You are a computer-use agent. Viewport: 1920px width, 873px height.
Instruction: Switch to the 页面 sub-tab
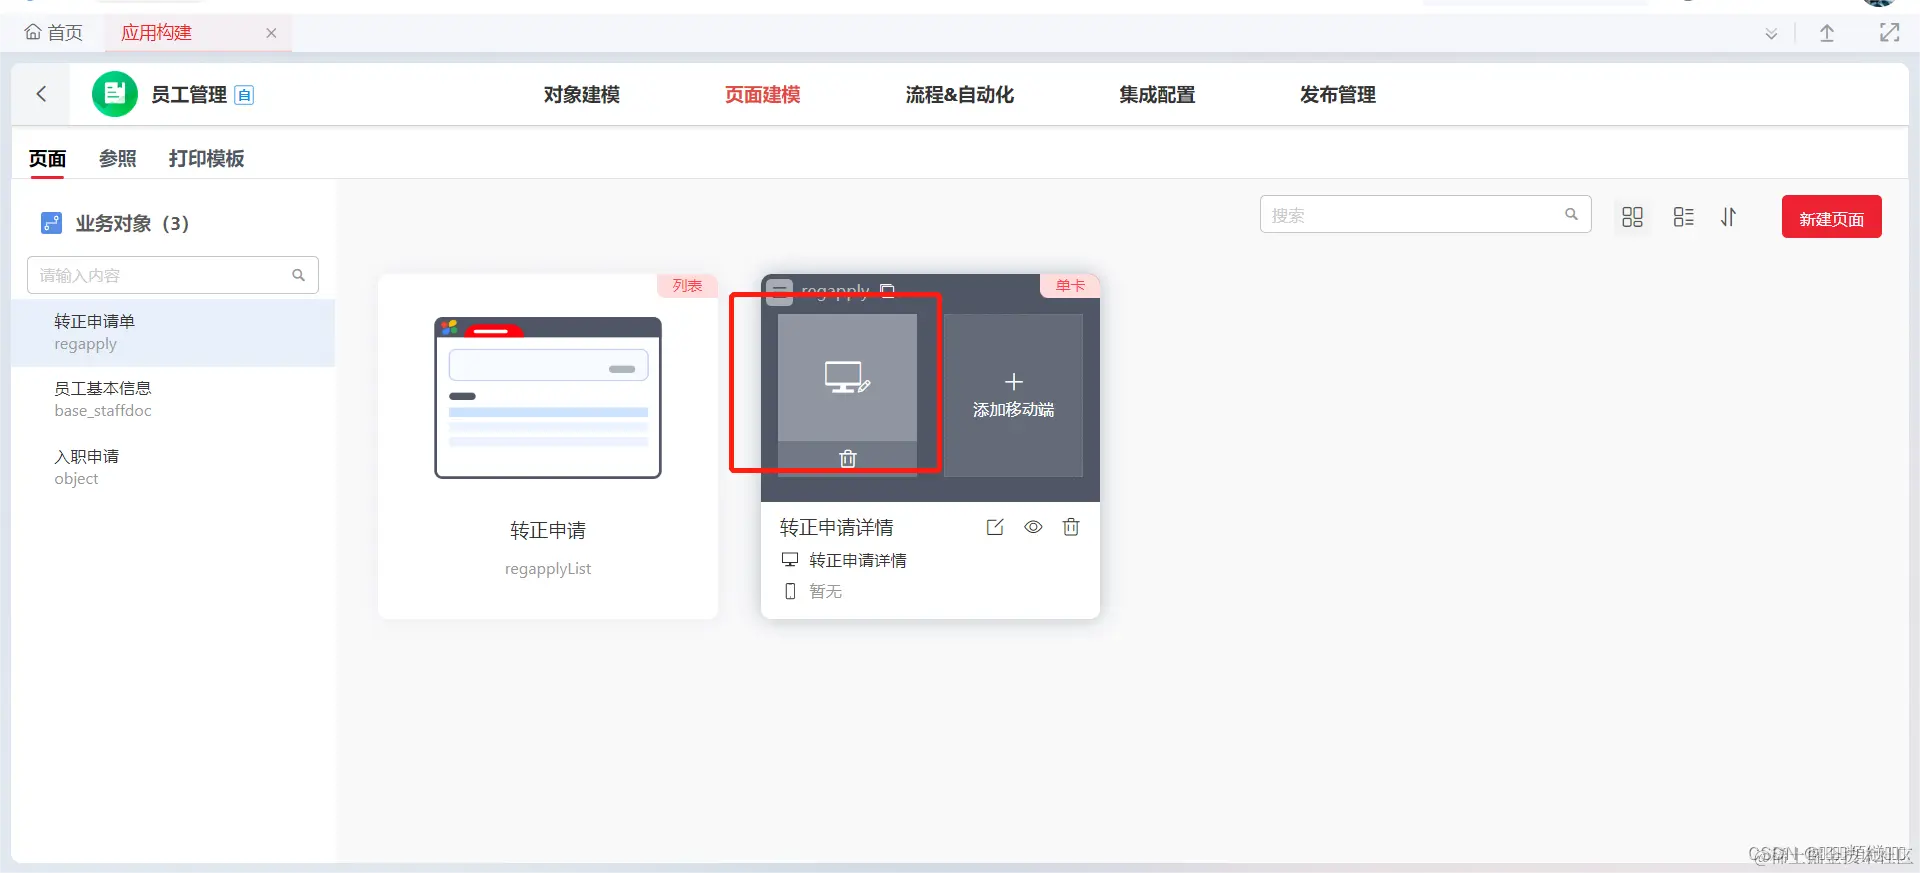click(47, 159)
